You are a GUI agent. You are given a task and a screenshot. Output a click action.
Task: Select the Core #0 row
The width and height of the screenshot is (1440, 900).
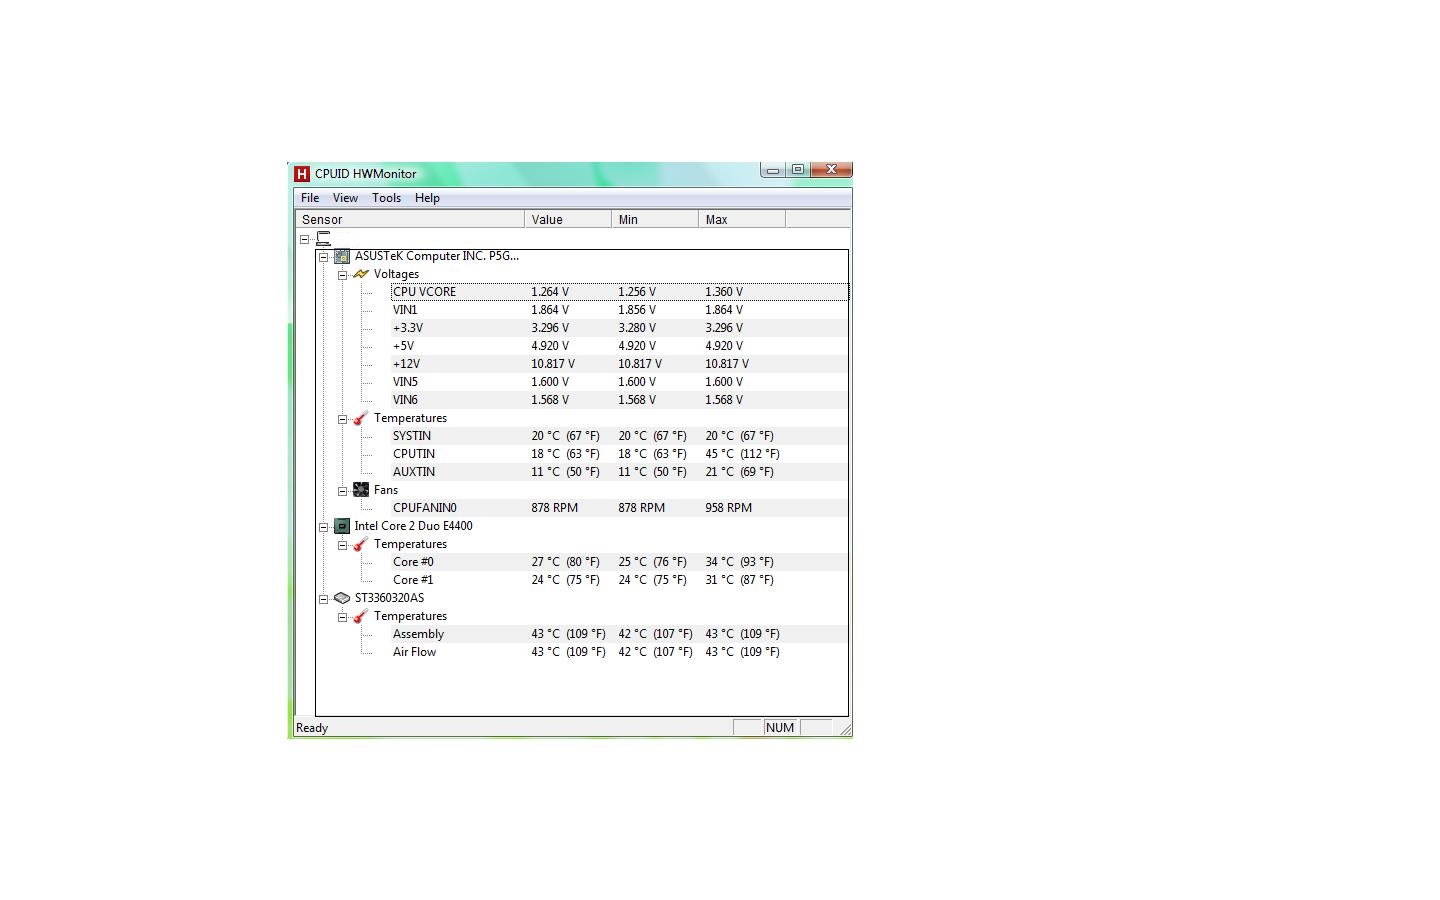(x=620, y=562)
